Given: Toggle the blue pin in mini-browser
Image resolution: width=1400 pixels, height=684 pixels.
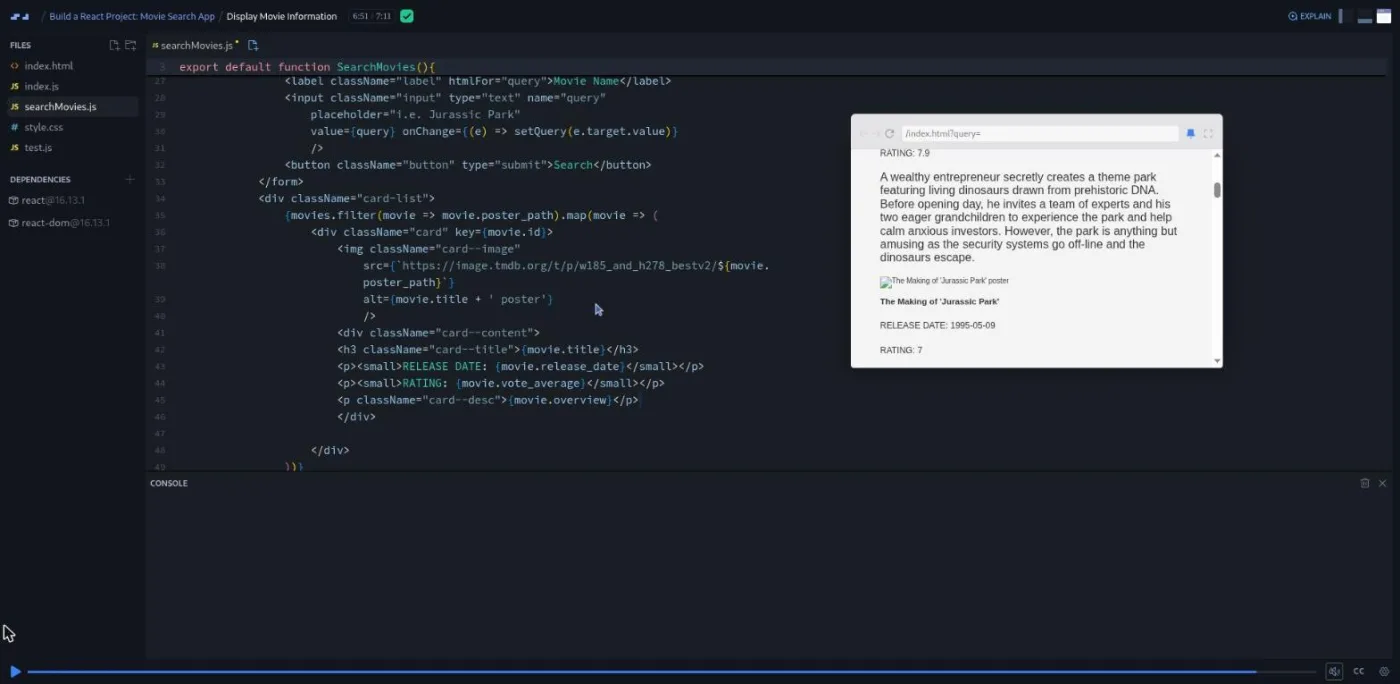Looking at the screenshot, I should [1190, 133].
